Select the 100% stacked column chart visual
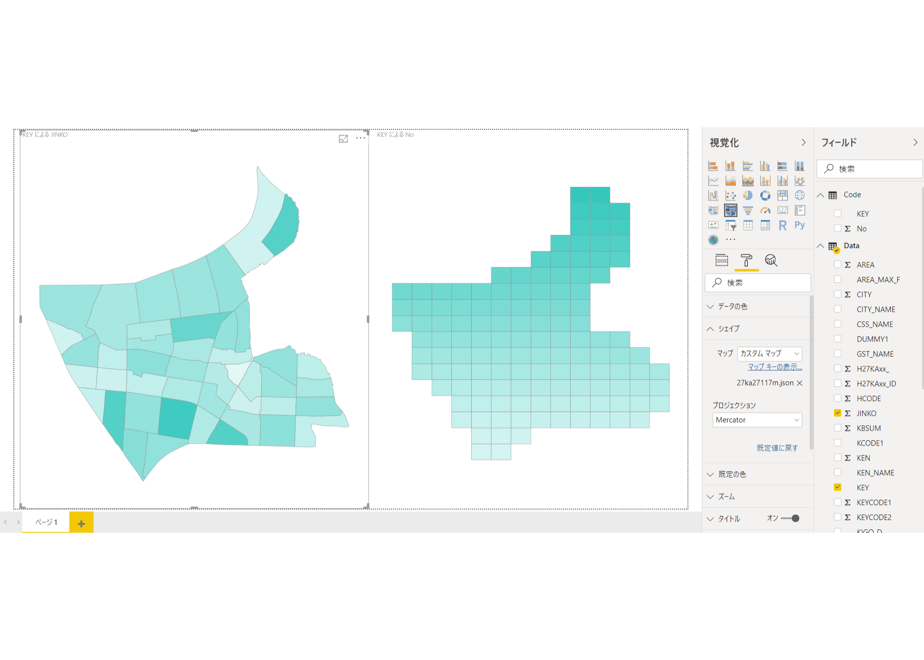The image size is (924, 660). 800,166
